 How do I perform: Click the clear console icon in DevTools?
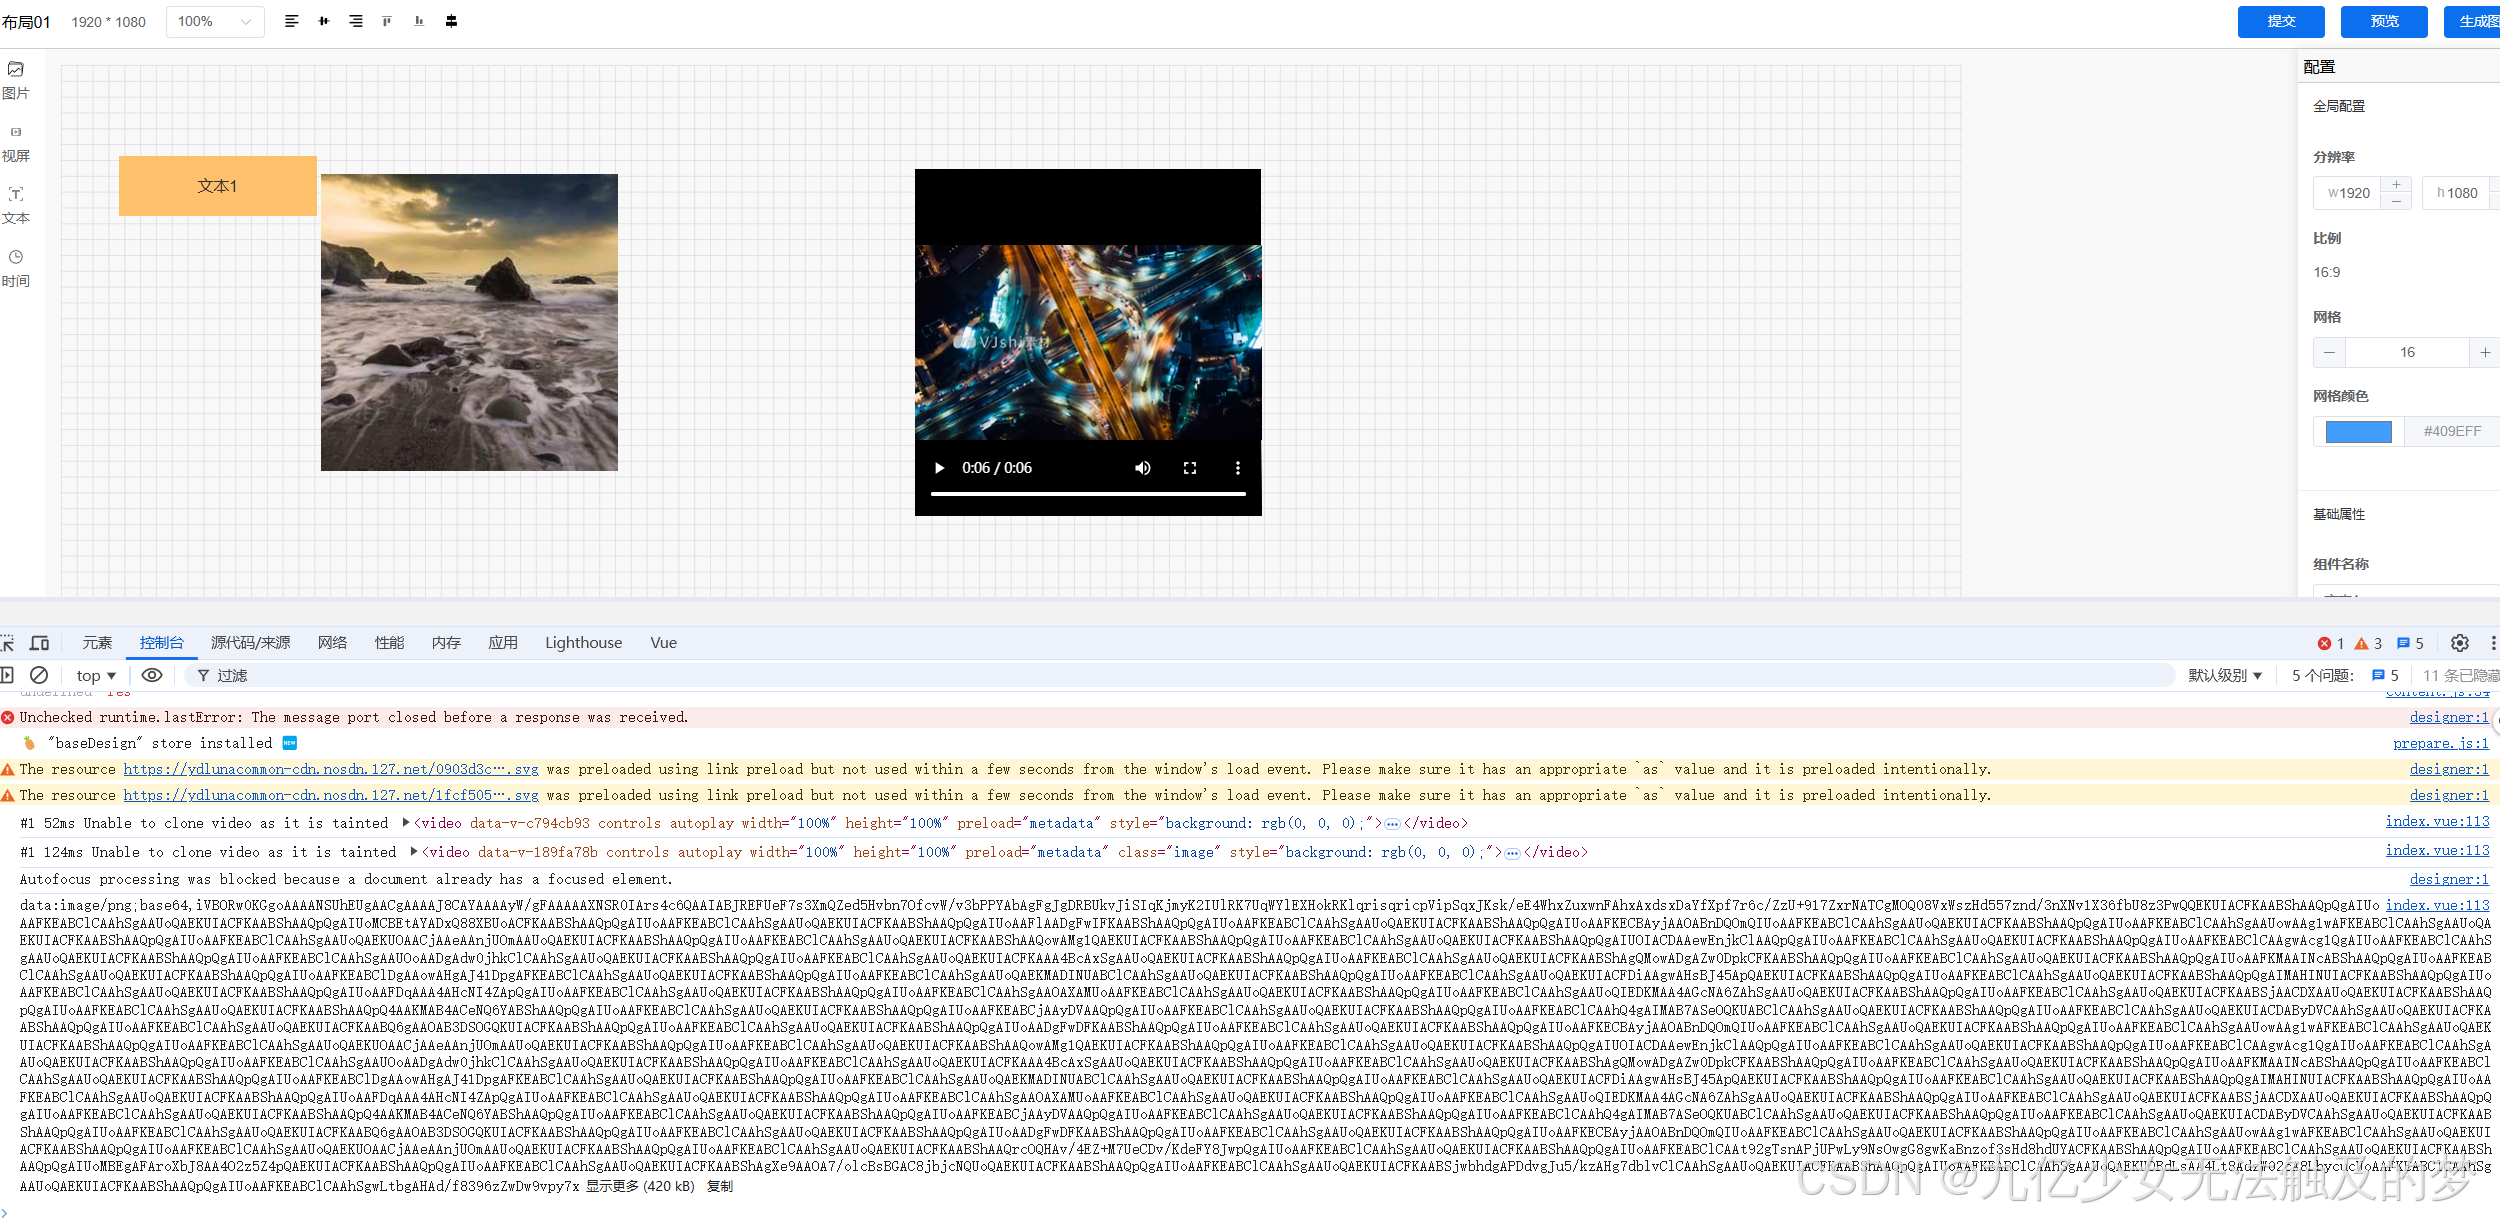(39, 675)
